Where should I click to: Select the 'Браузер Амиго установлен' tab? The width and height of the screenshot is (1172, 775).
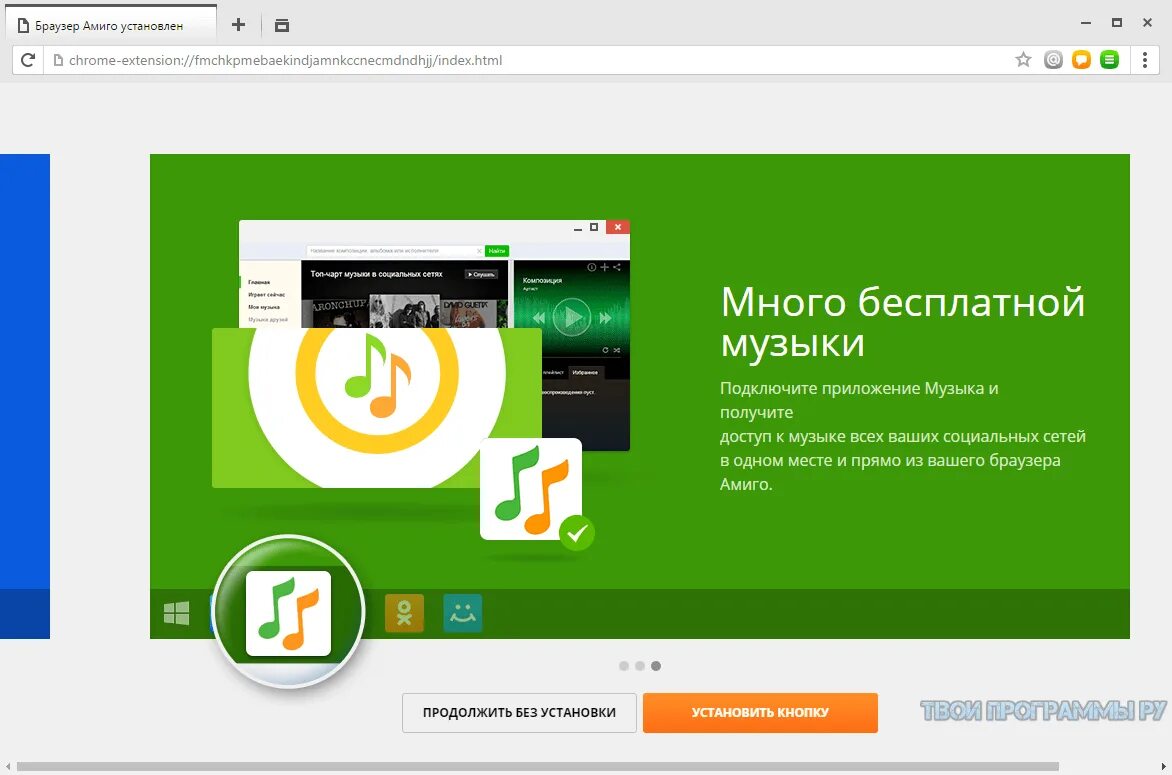pos(111,25)
